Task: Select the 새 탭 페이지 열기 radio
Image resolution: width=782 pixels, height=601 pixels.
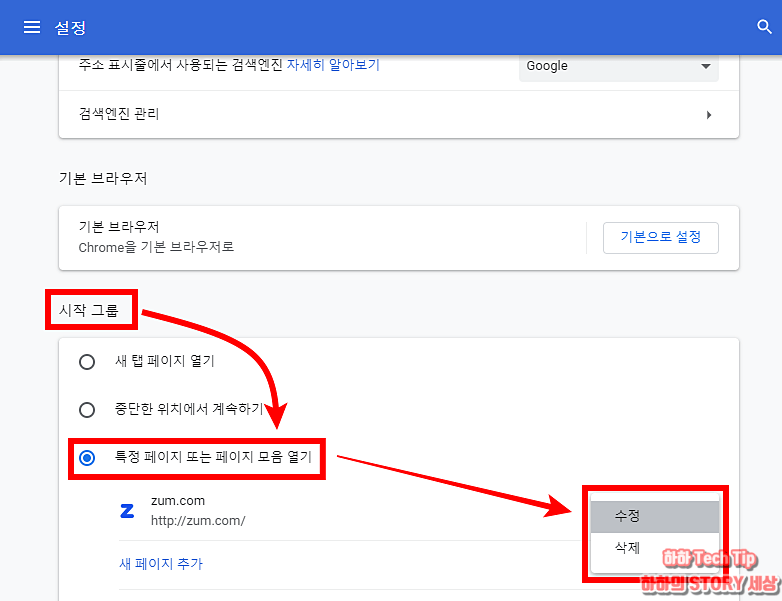Action: click(87, 362)
